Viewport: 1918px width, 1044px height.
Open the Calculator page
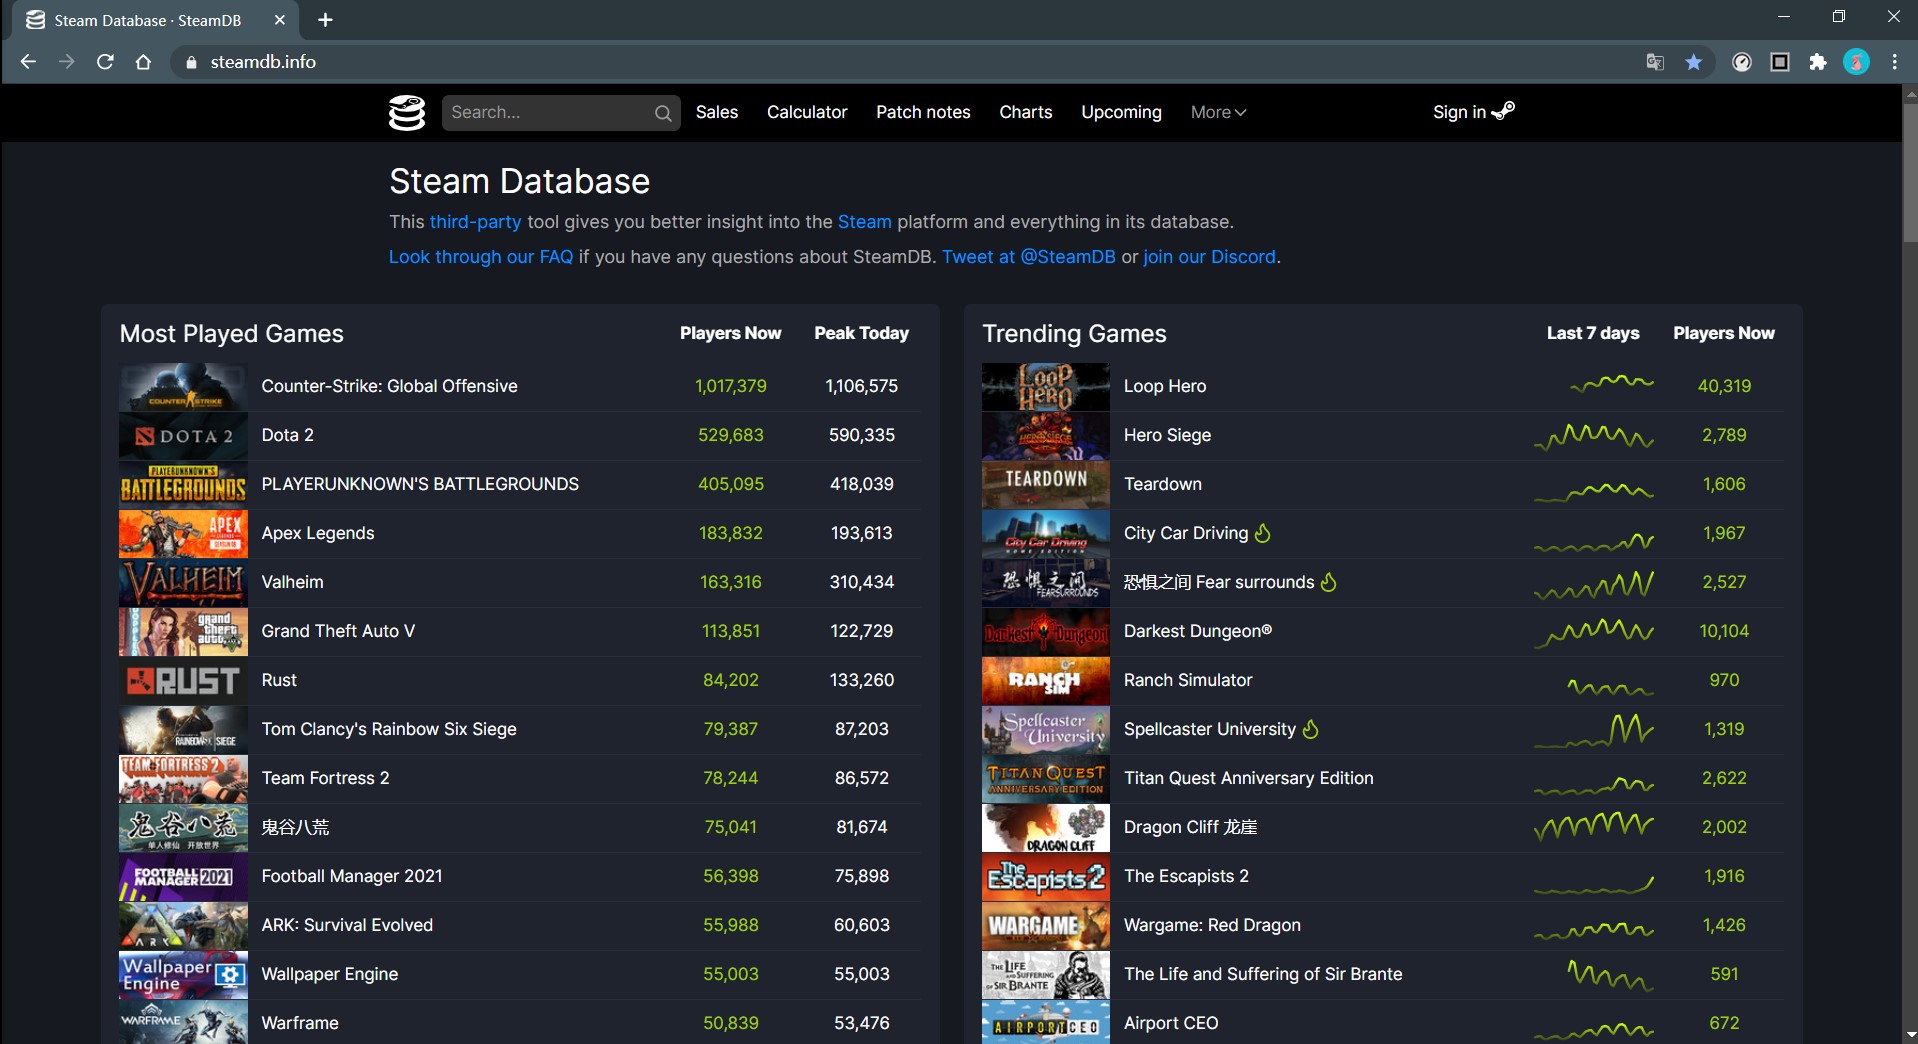click(807, 112)
